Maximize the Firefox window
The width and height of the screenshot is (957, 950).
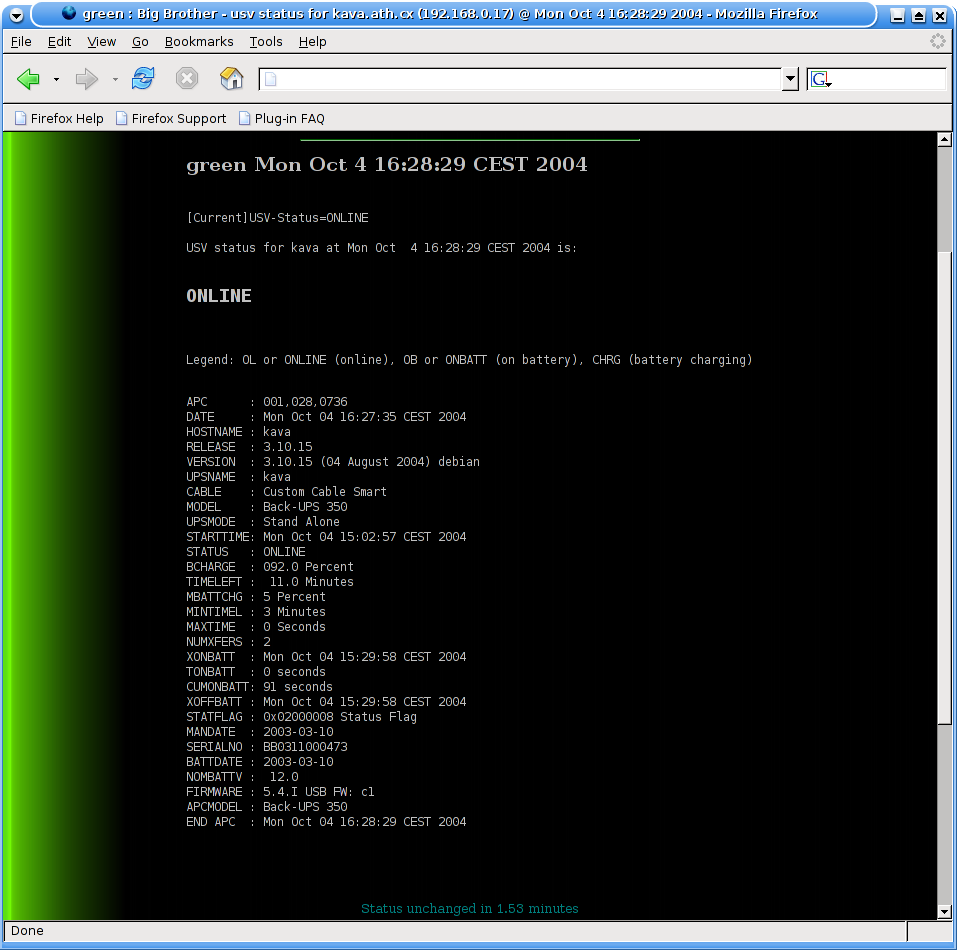(x=919, y=15)
